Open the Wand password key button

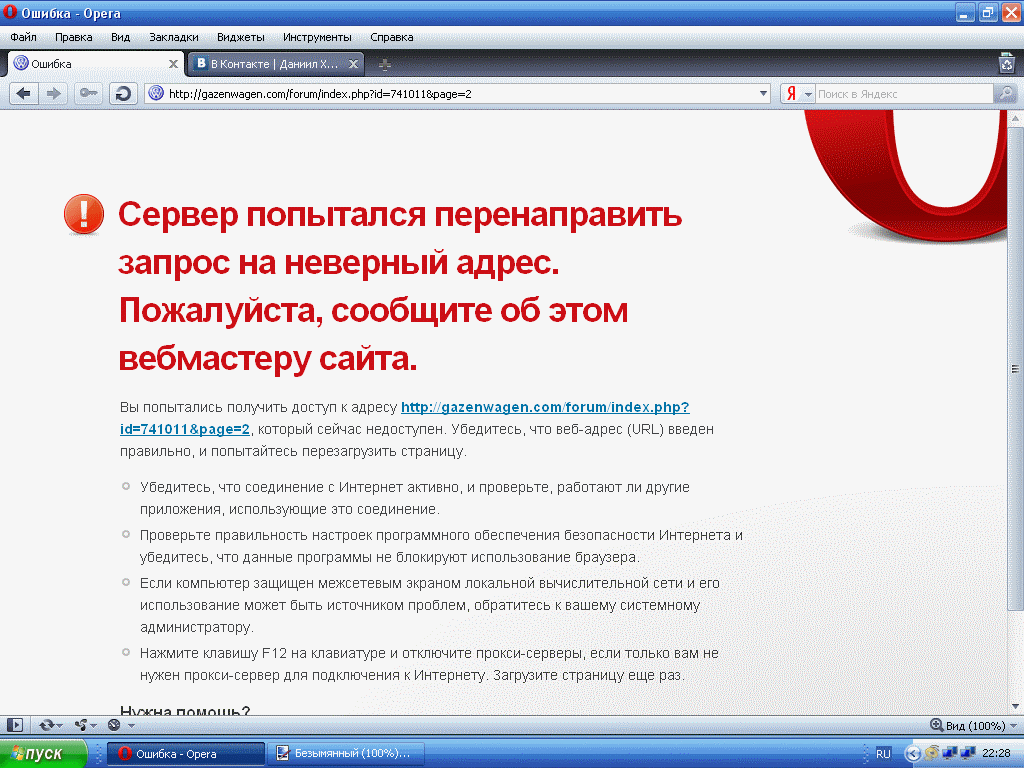coord(88,94)
